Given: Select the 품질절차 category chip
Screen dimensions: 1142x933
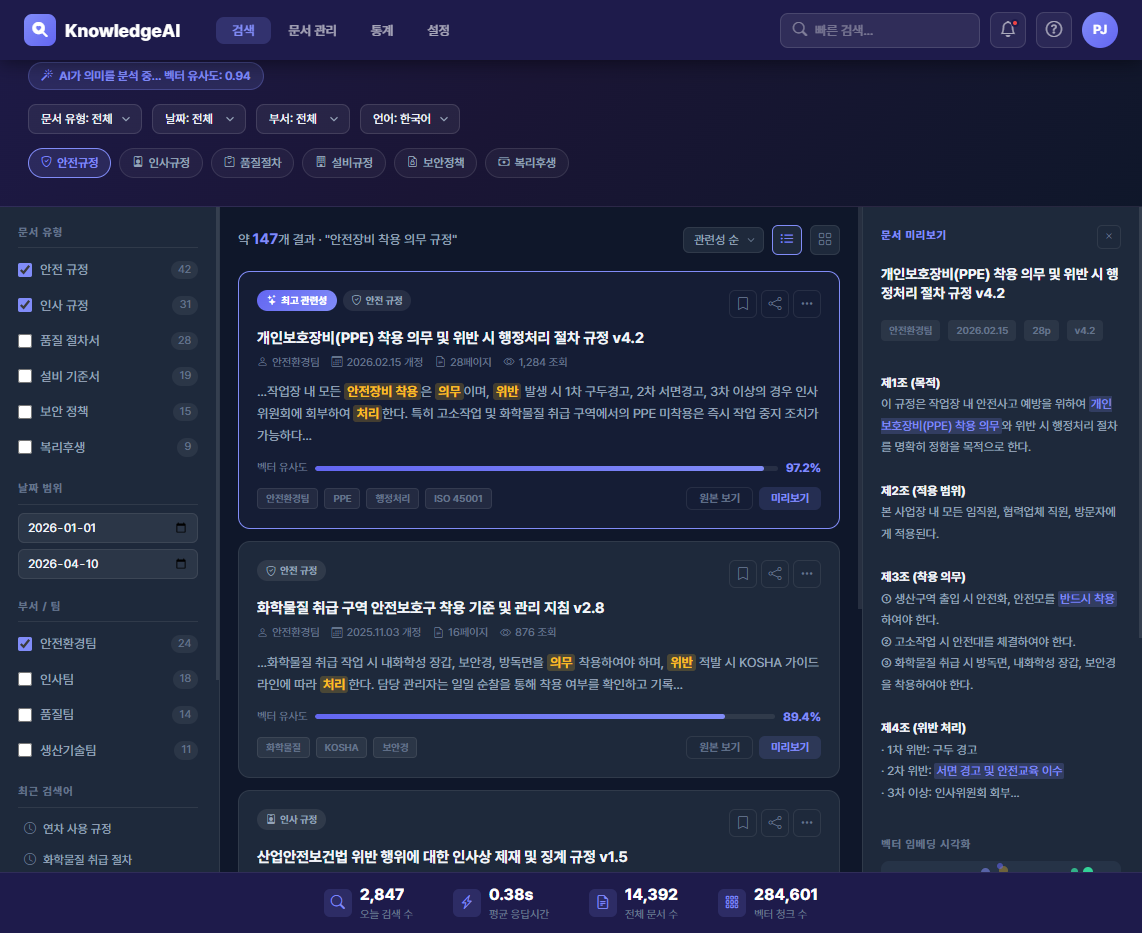Looking at the screenshot, I should pyautogui.click(x=252, y=162).
